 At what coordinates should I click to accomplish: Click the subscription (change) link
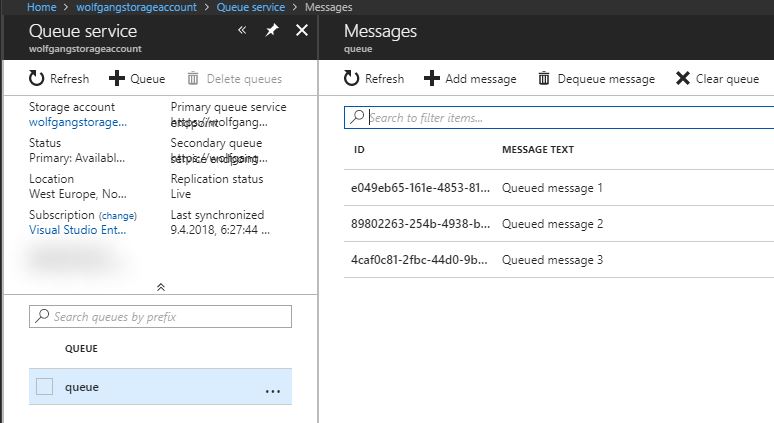[x=117, y=215]
